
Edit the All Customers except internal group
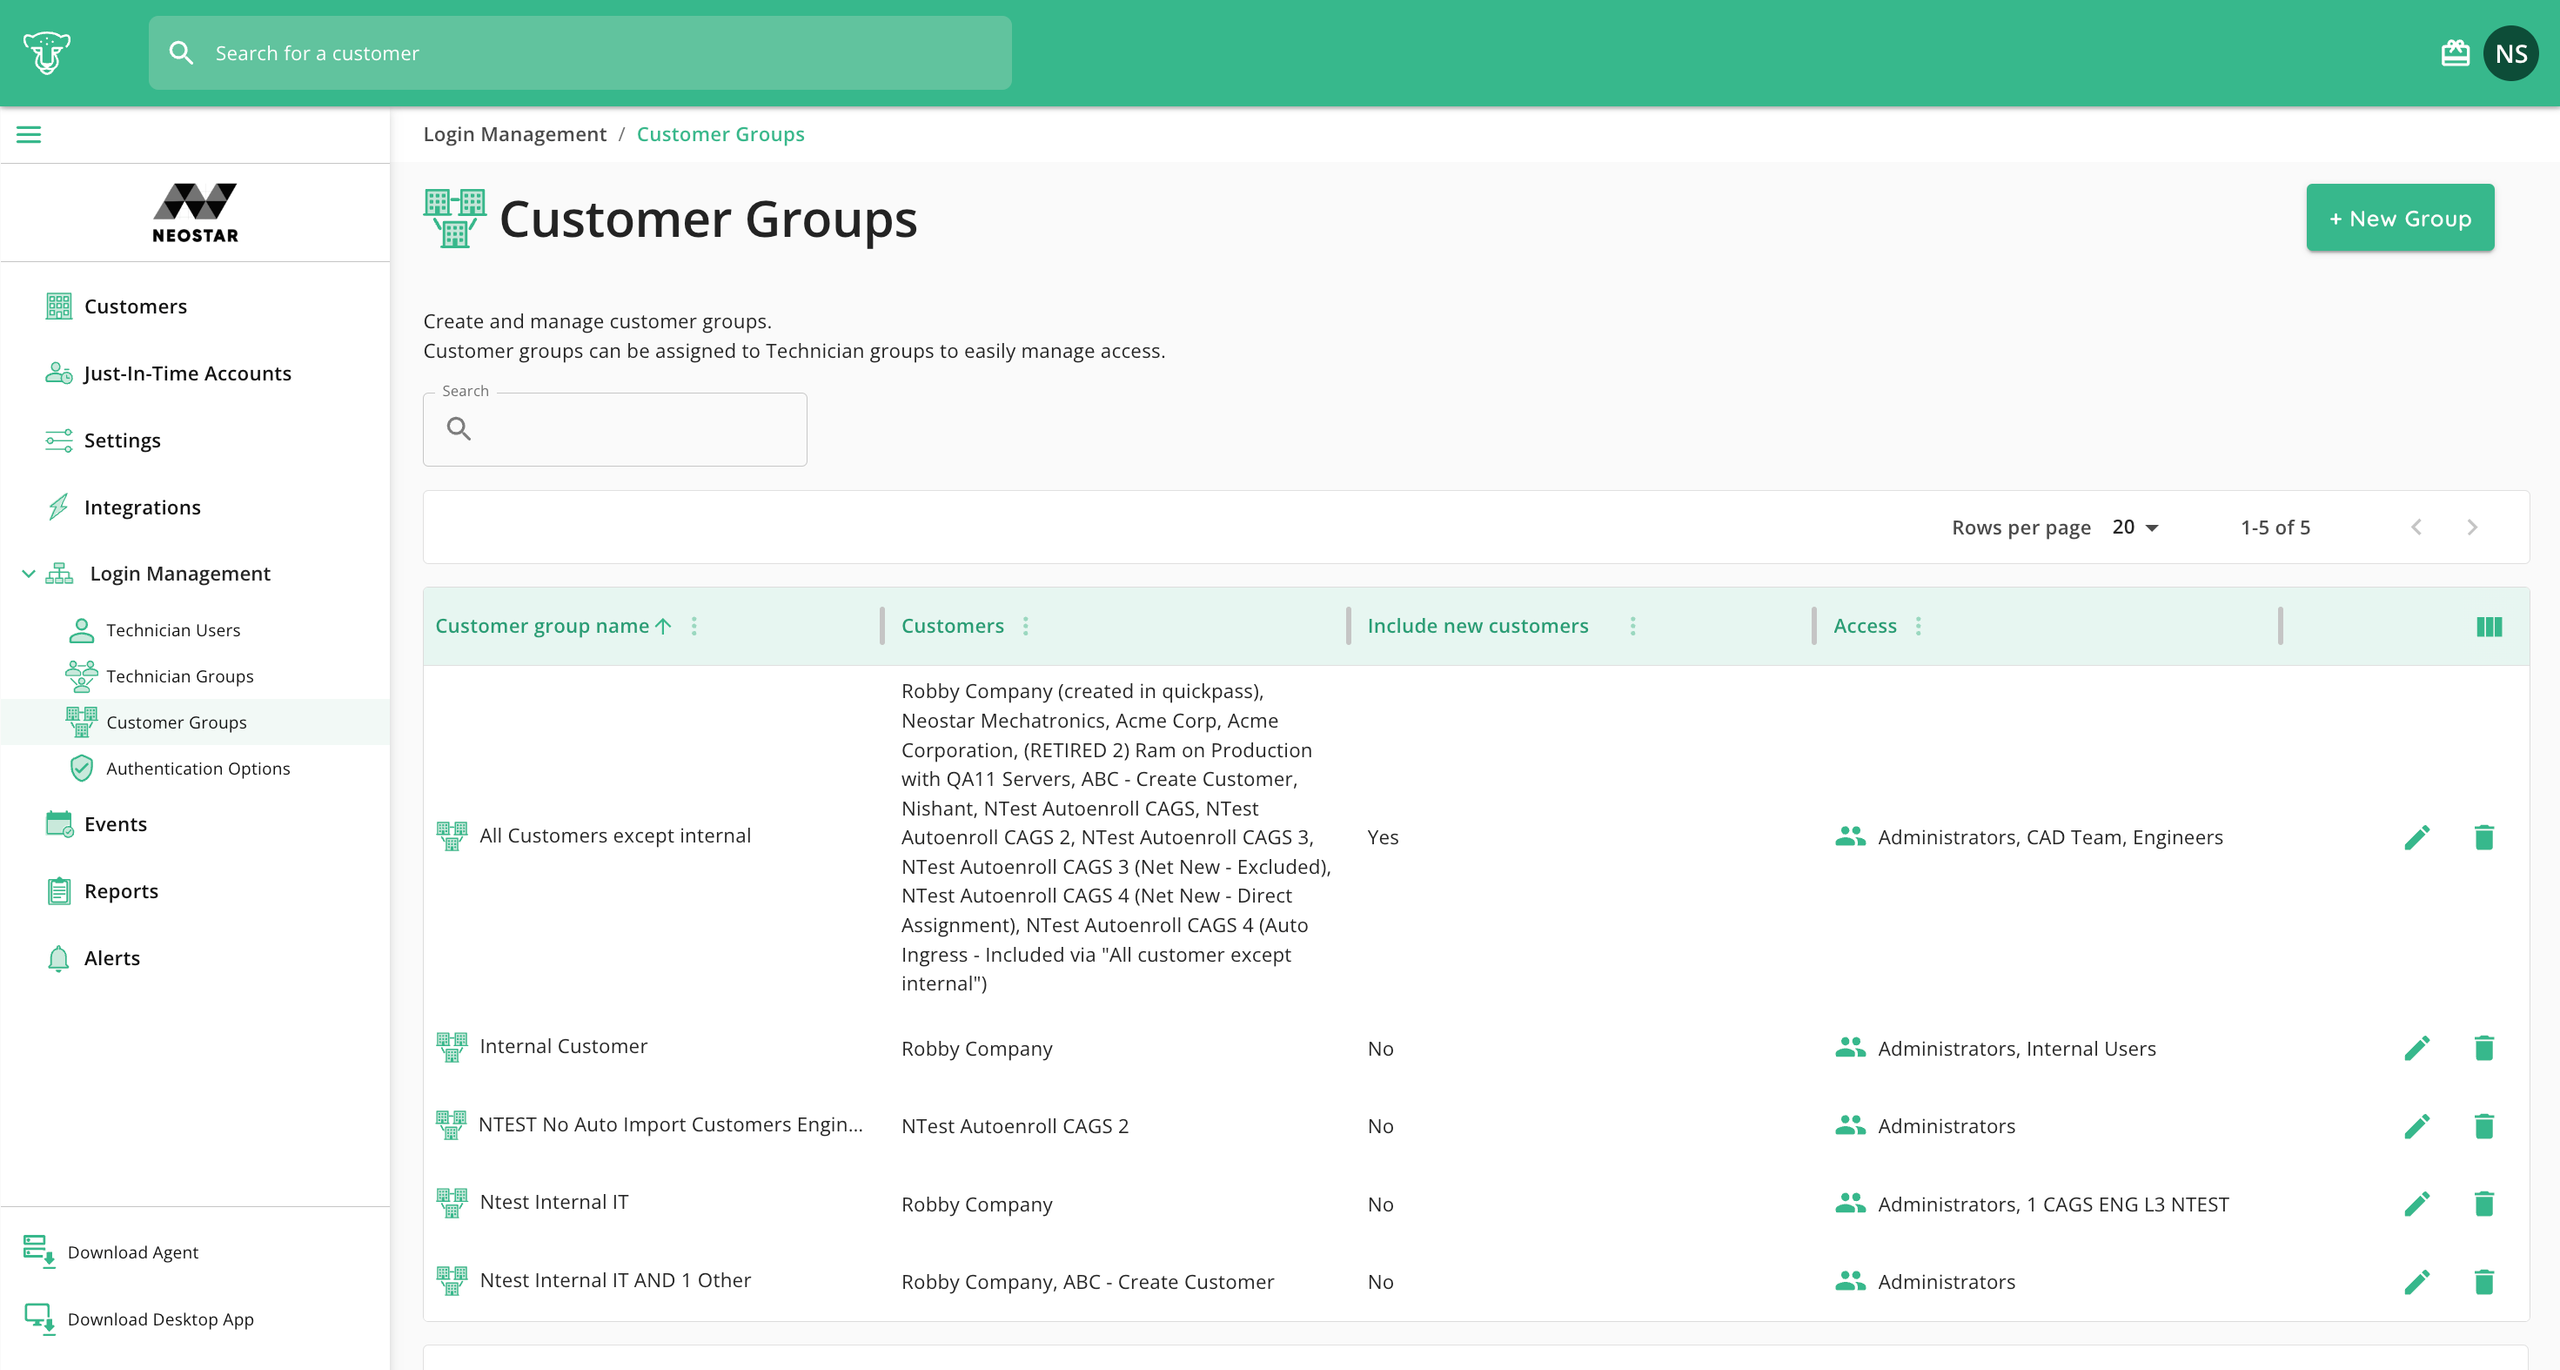click(2417, 837)
